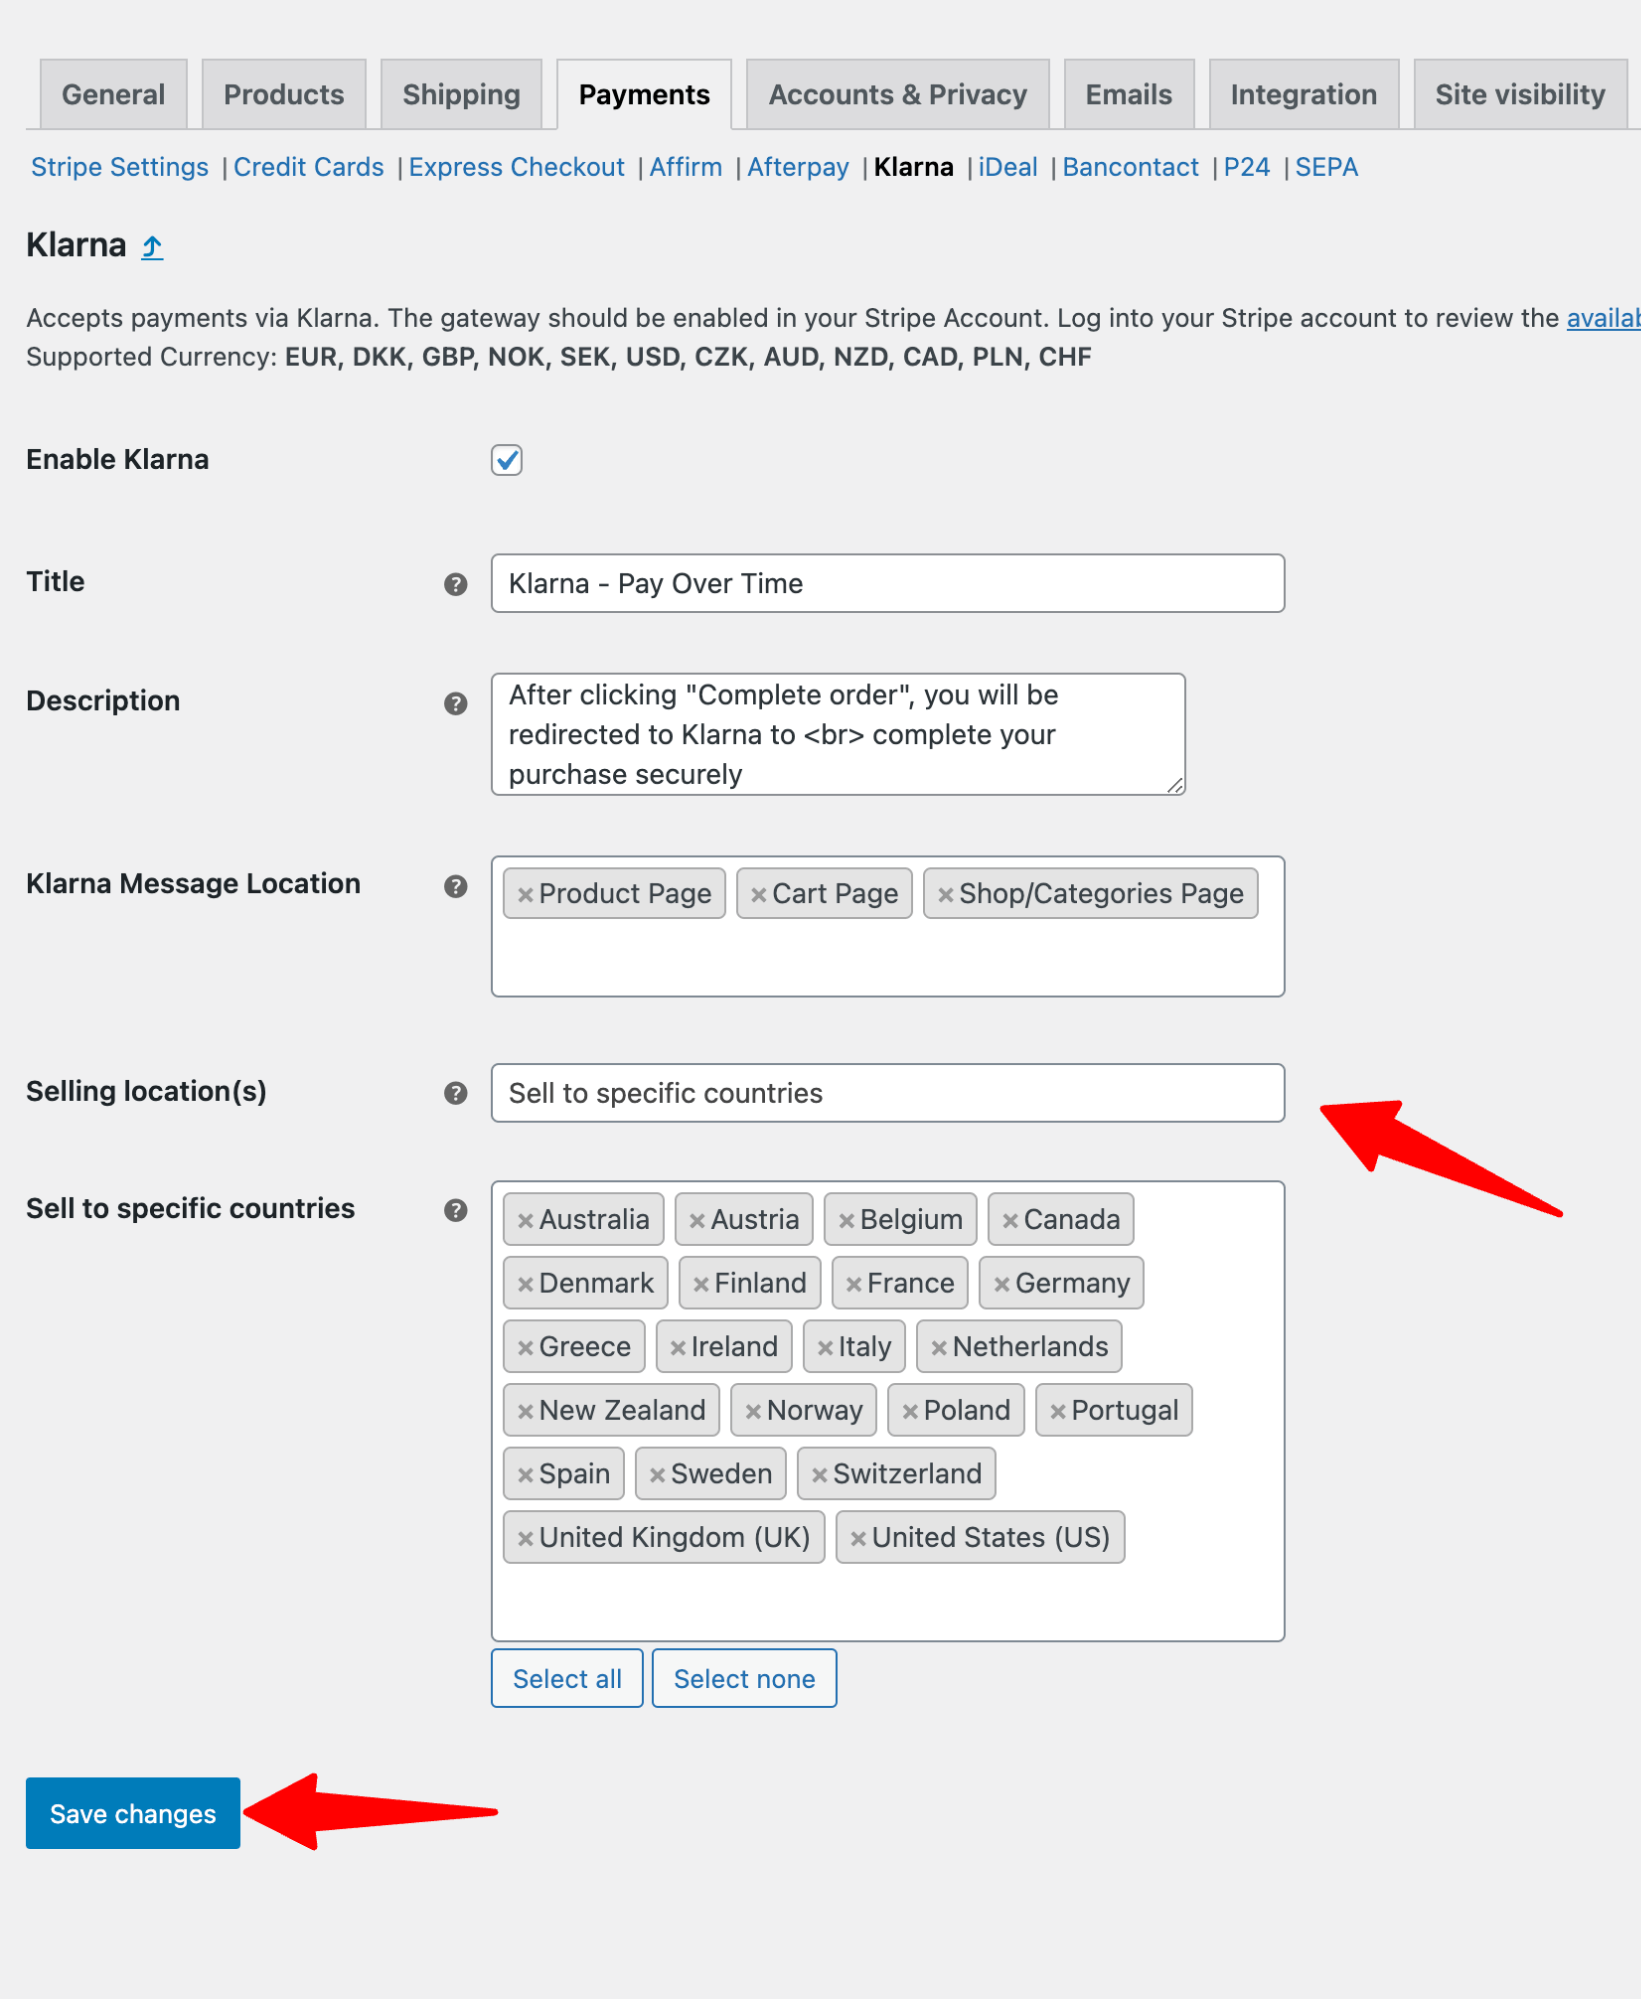Uncheck the Enable Klarna checkbox
1642x1999 pixels.
(x=507, y=460)
